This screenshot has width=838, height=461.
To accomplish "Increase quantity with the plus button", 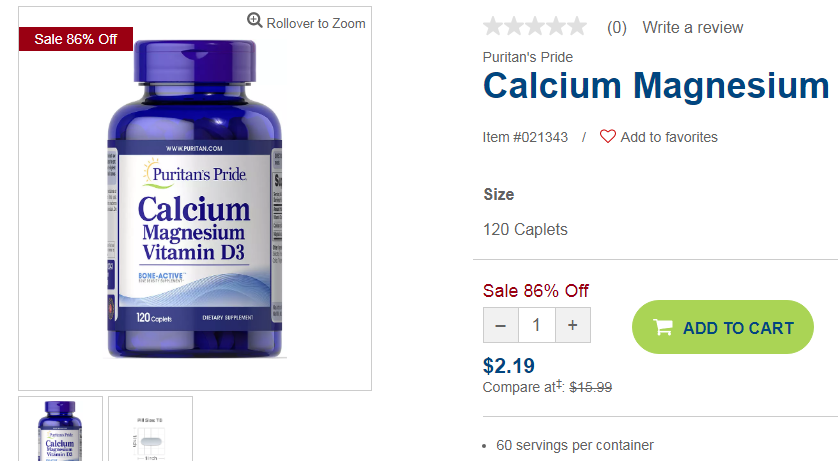I will coord(573,325).
